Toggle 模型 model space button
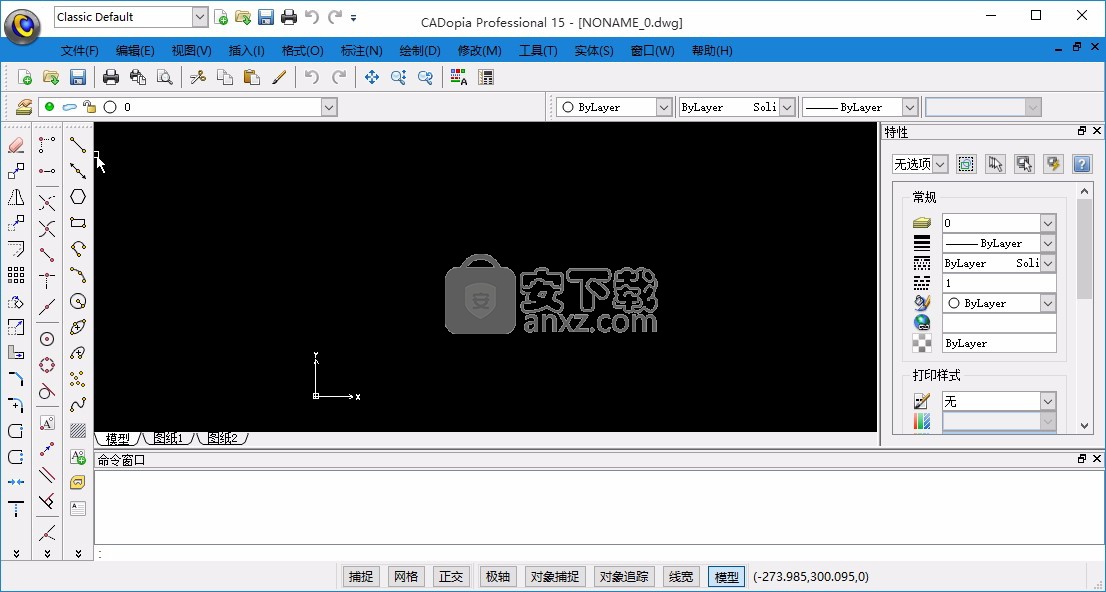 pos(726,576)
